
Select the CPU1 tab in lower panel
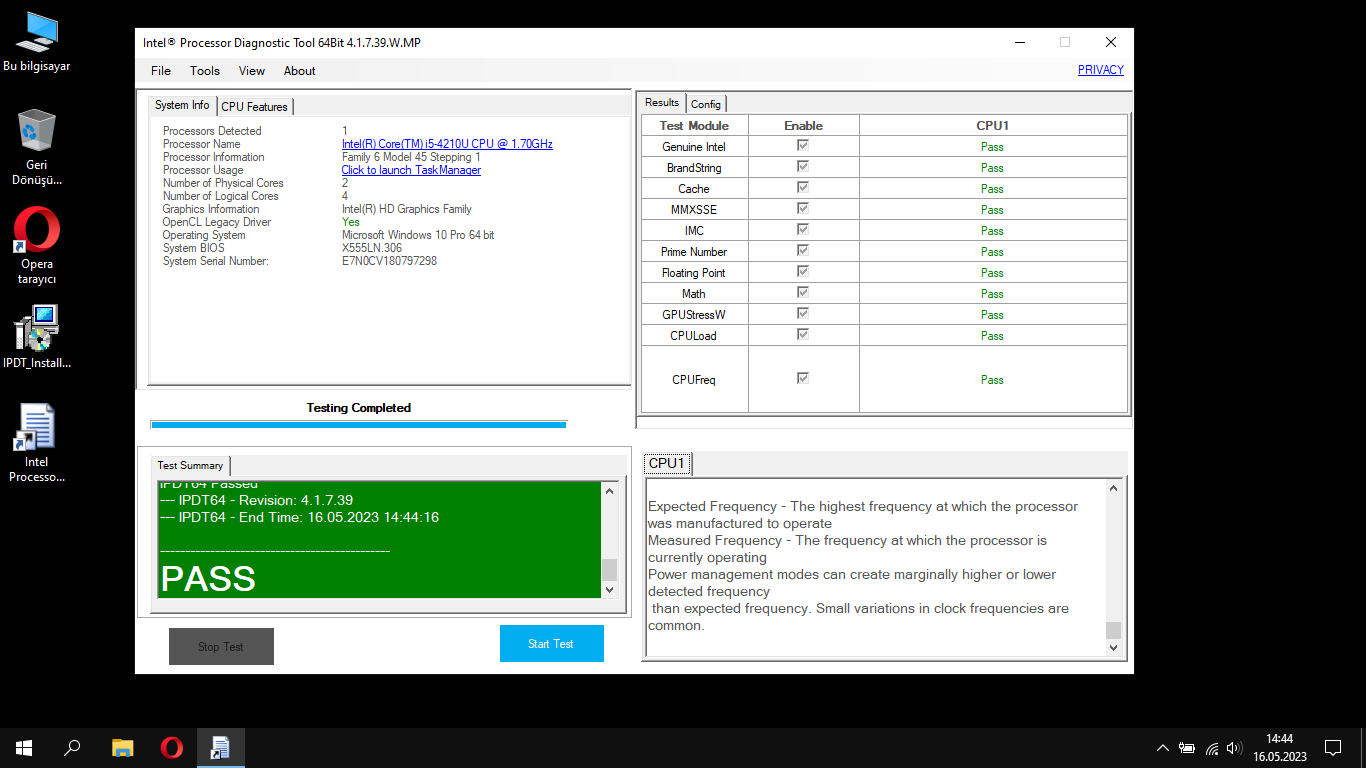coord(667,463)
